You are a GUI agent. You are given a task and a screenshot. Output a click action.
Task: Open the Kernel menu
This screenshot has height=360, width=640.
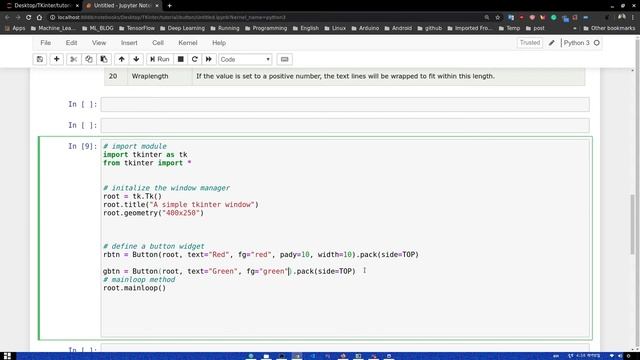188,43
